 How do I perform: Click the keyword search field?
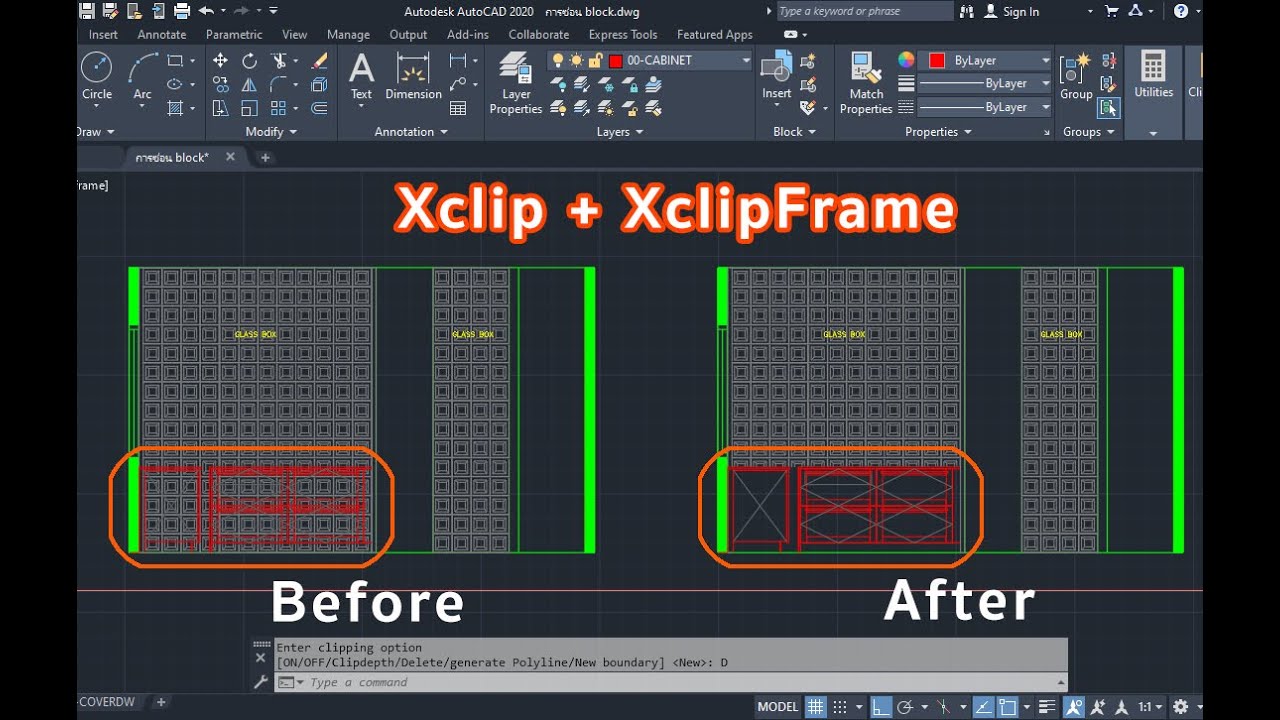(864, 11)
